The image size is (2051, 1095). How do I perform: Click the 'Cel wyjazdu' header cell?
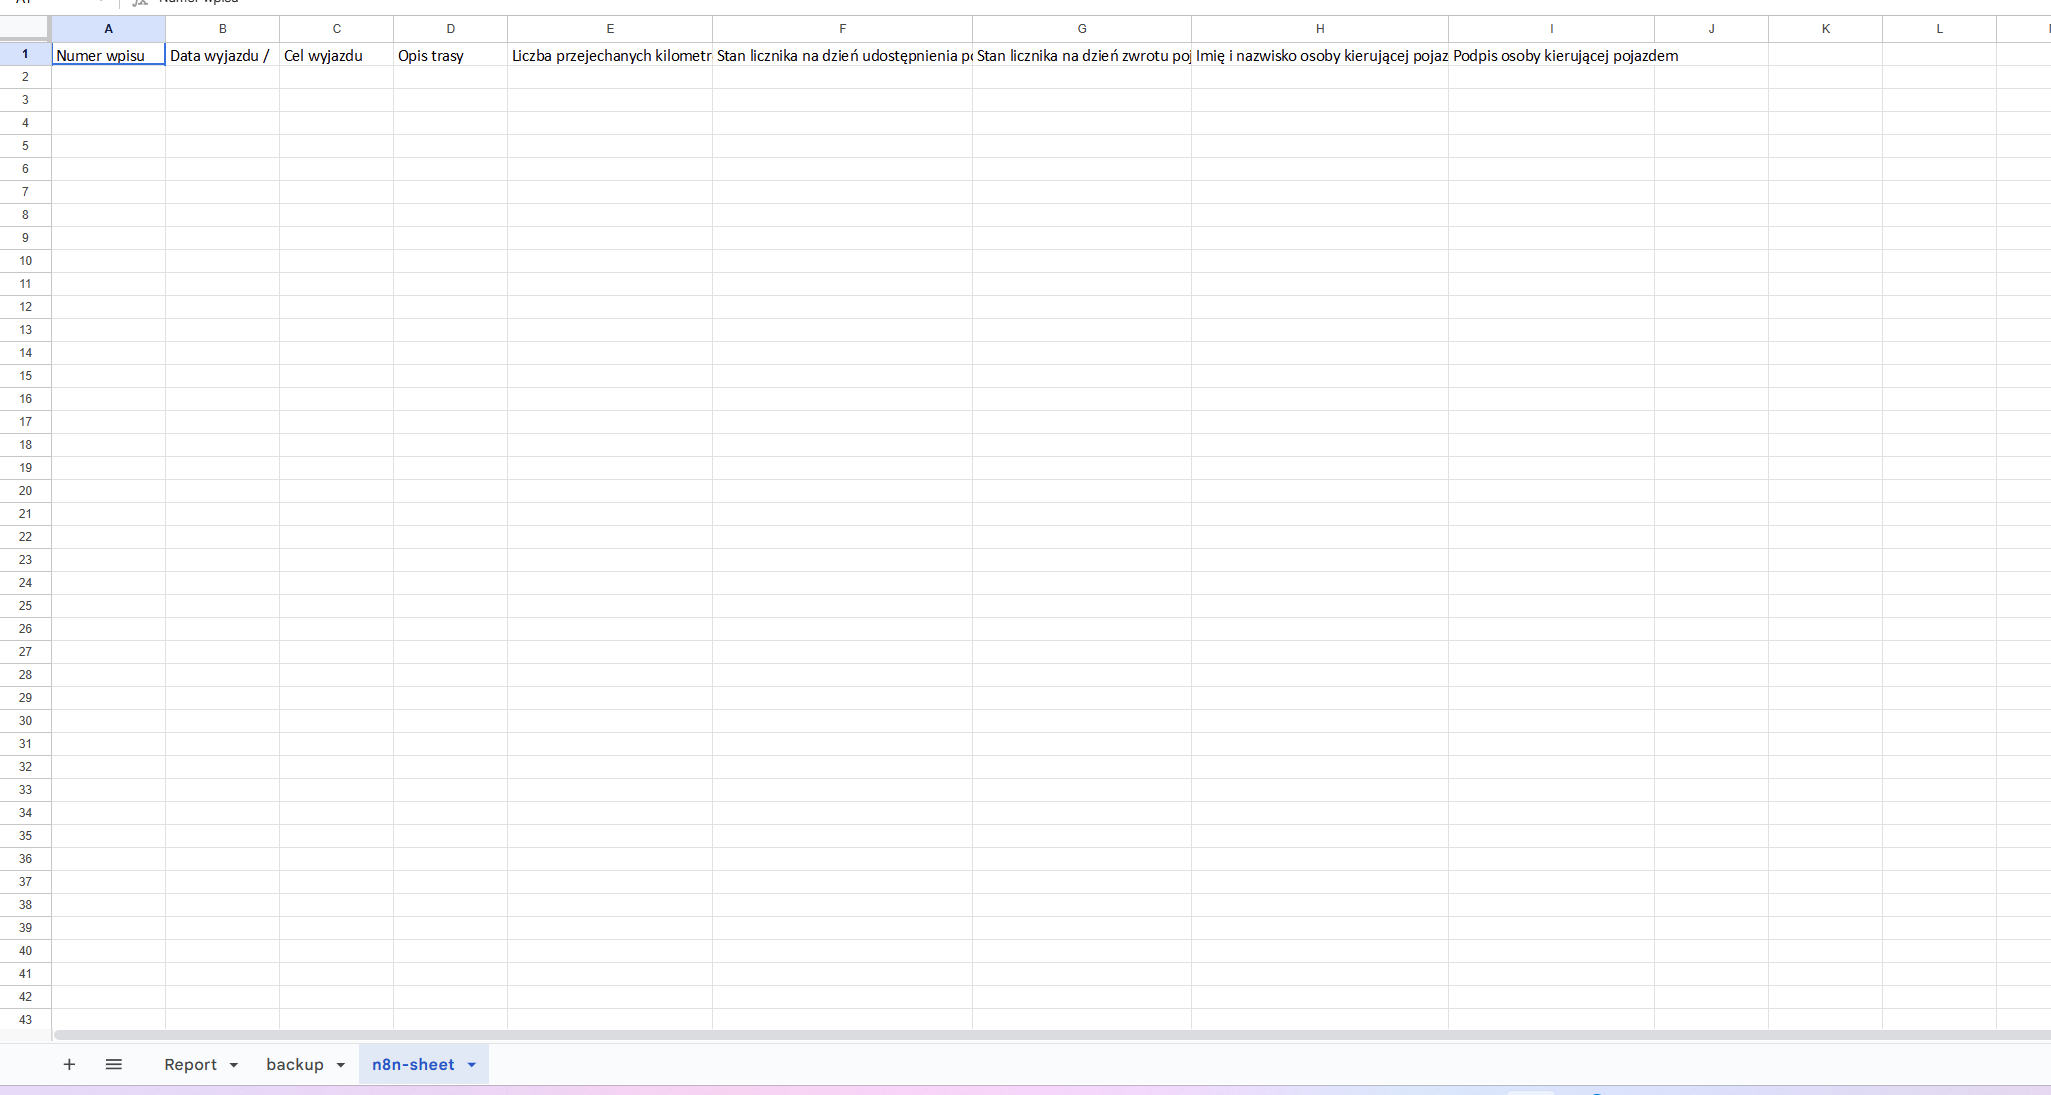336,55
